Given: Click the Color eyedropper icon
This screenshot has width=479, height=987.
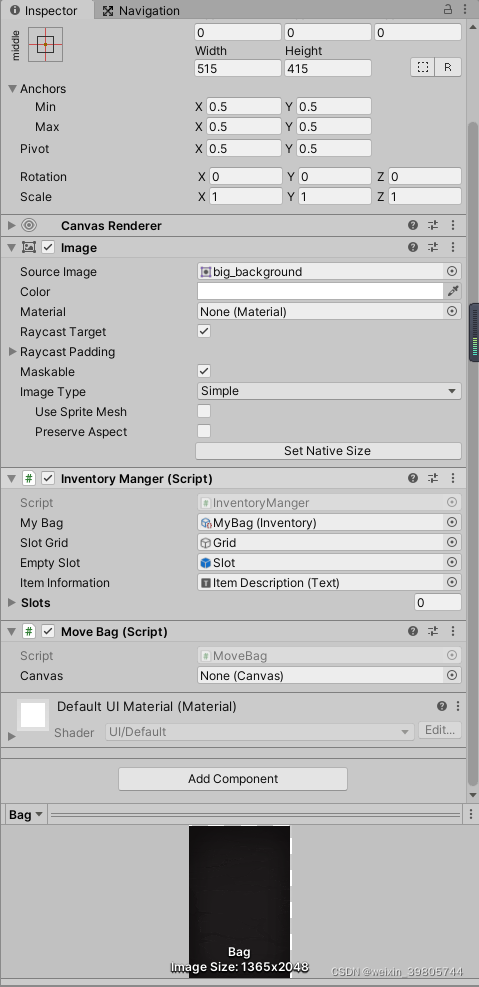Looking at the screenshot, I should 453,291.
